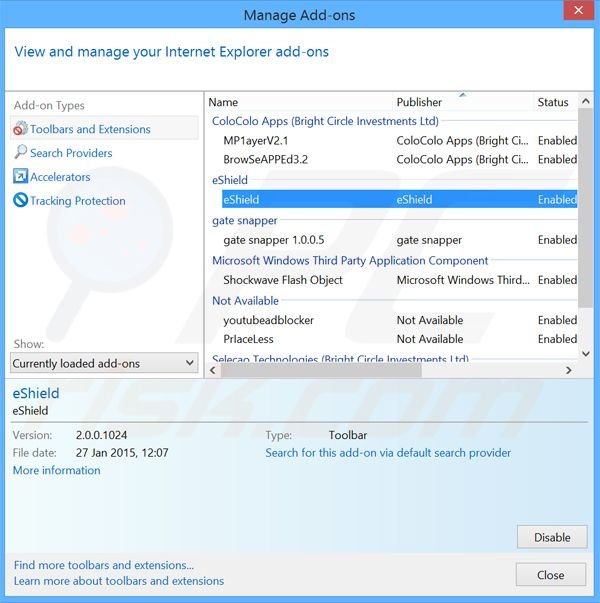
Task: Click the Accelerators icon
Action: [21, 177]
